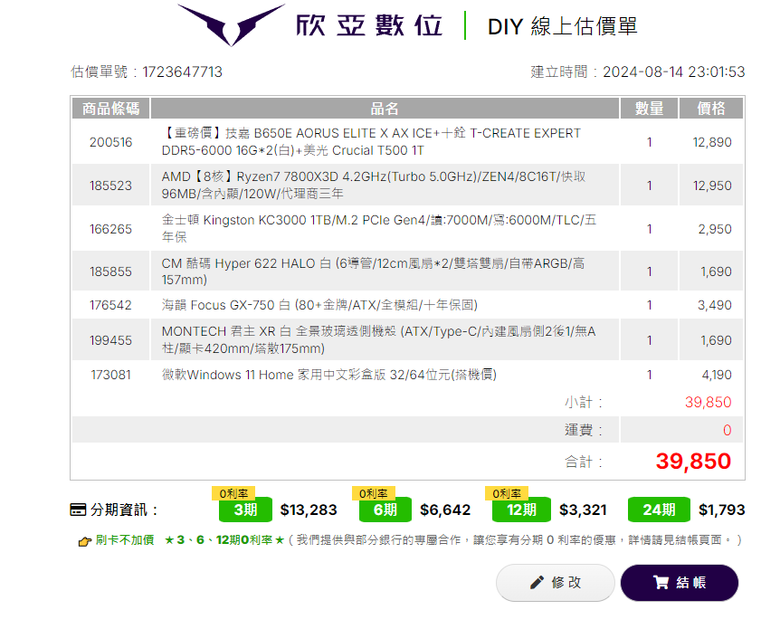Click price 12,890
780x629 pixels.
pyautogui.click(x=712, y=142)
